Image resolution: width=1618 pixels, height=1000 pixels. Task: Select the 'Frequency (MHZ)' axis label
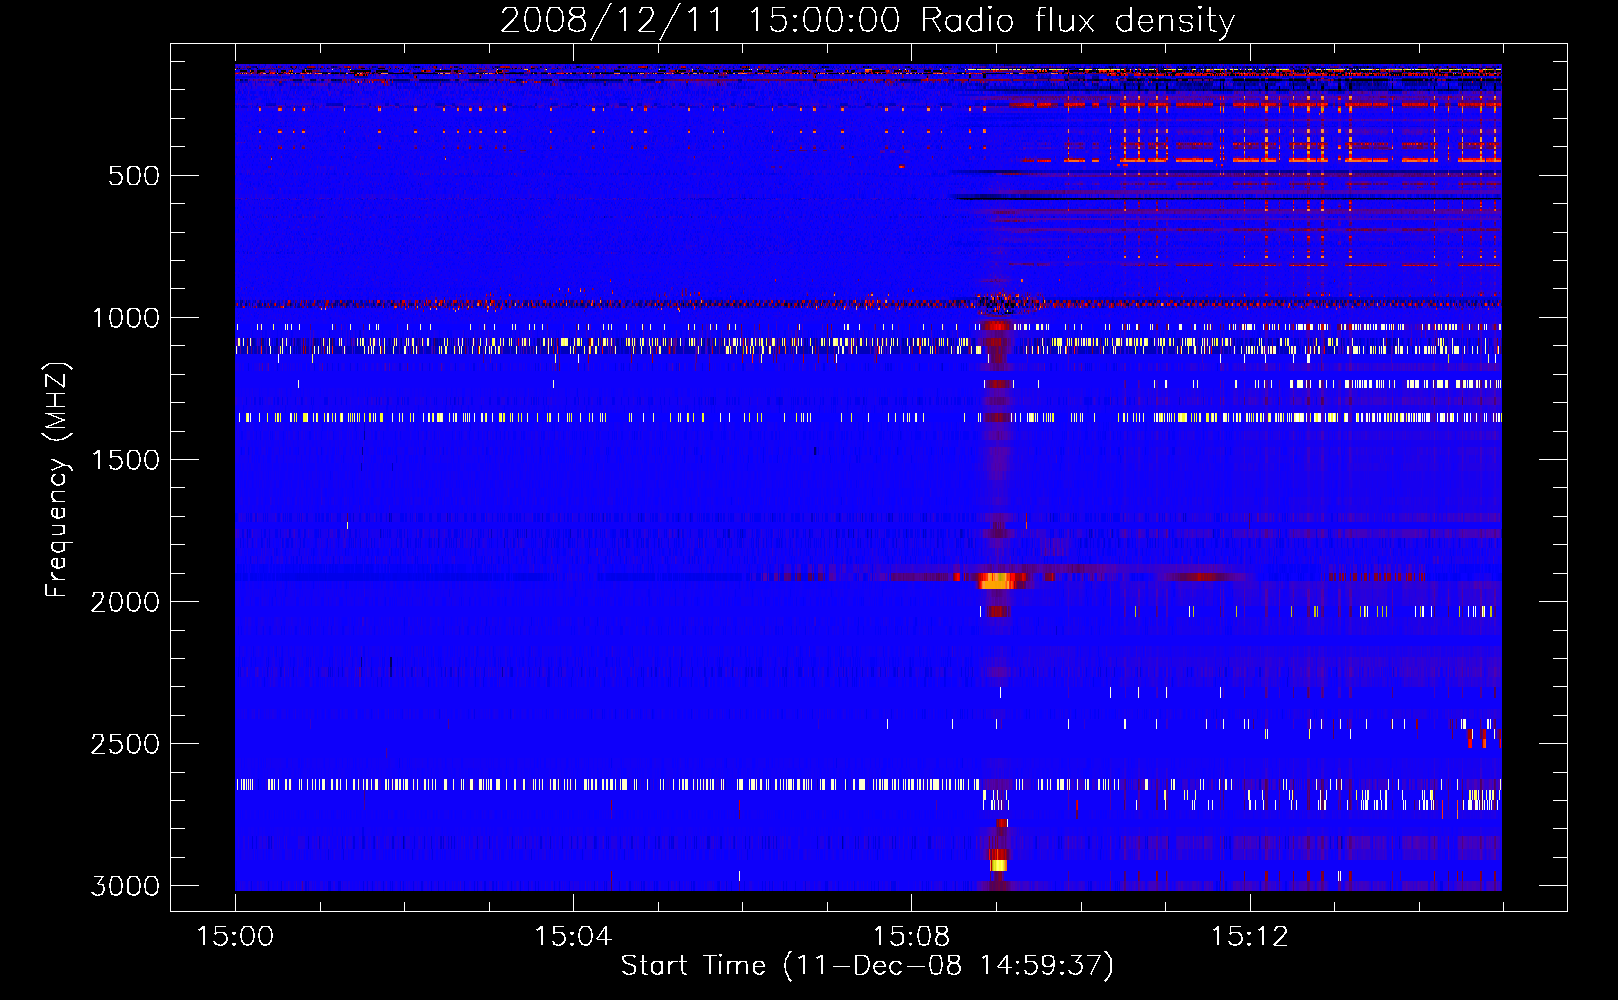click(x=57, y=480)
